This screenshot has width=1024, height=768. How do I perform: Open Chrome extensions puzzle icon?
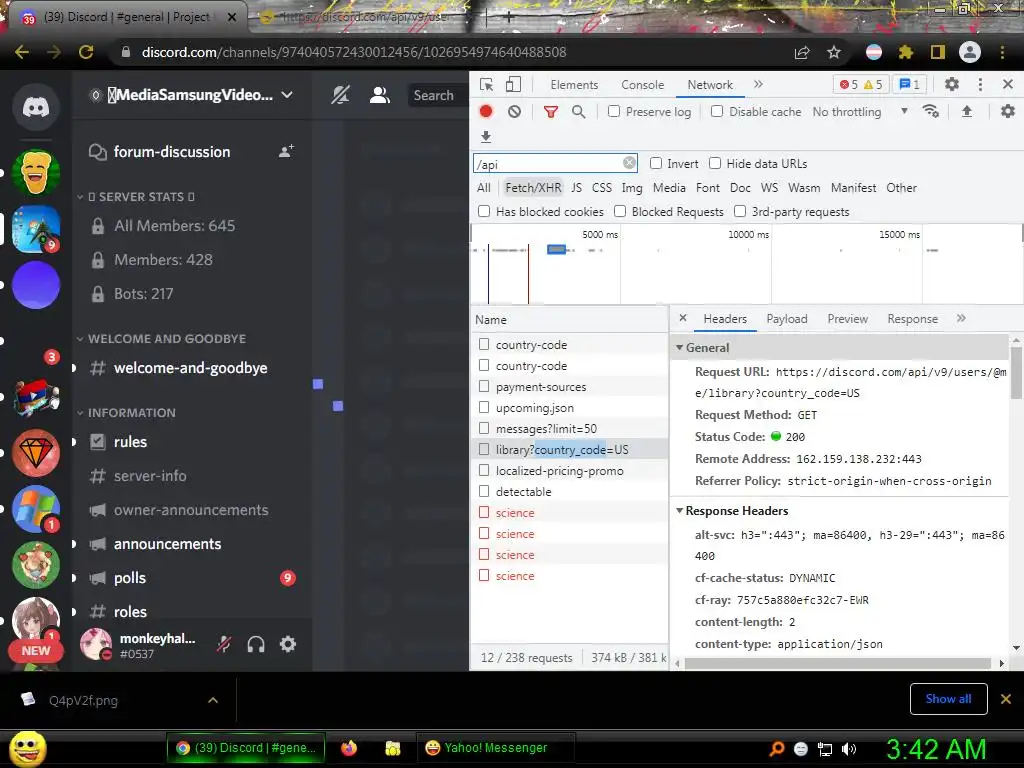point(906,52)
